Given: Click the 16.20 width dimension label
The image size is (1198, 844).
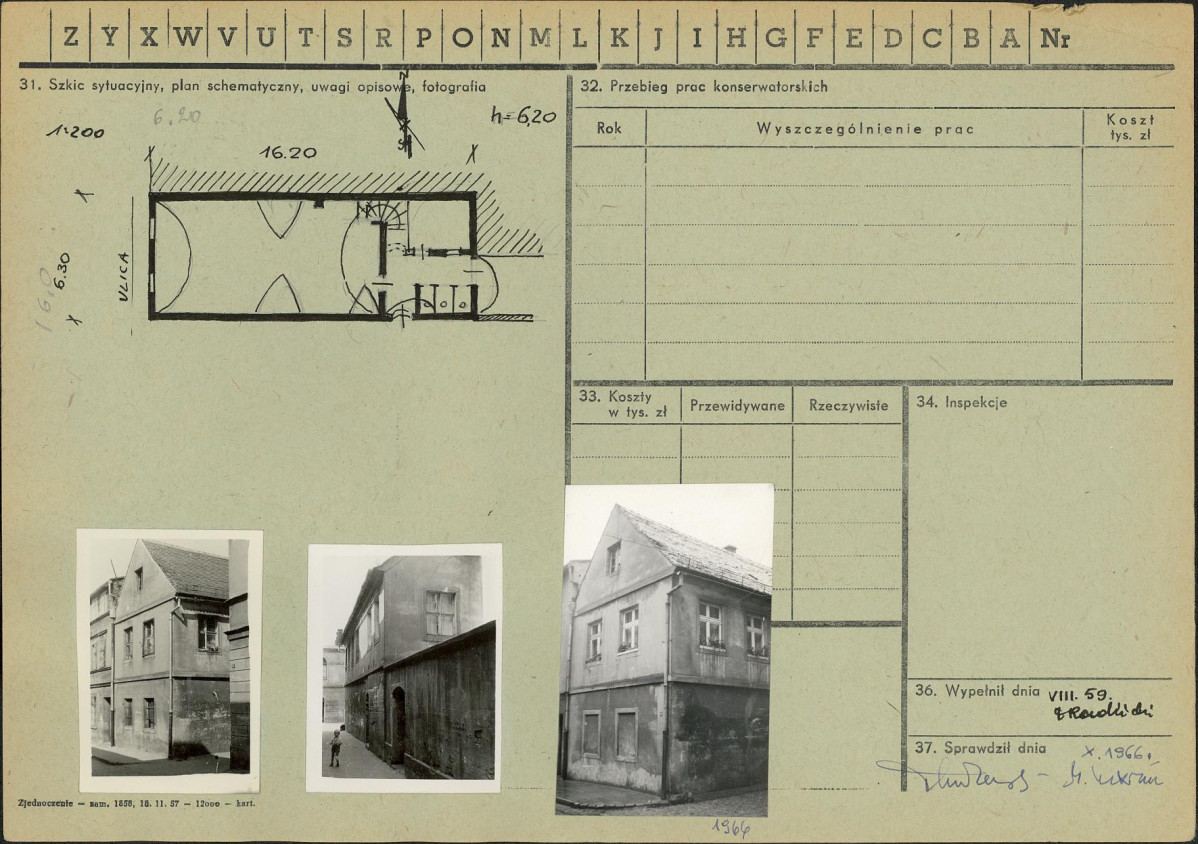Looking at the screenshot, I should point(288,153).
